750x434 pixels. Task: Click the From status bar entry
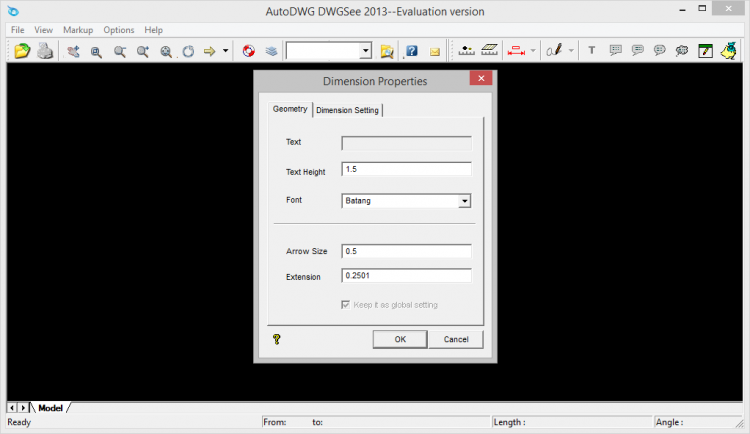pos(275,422)
